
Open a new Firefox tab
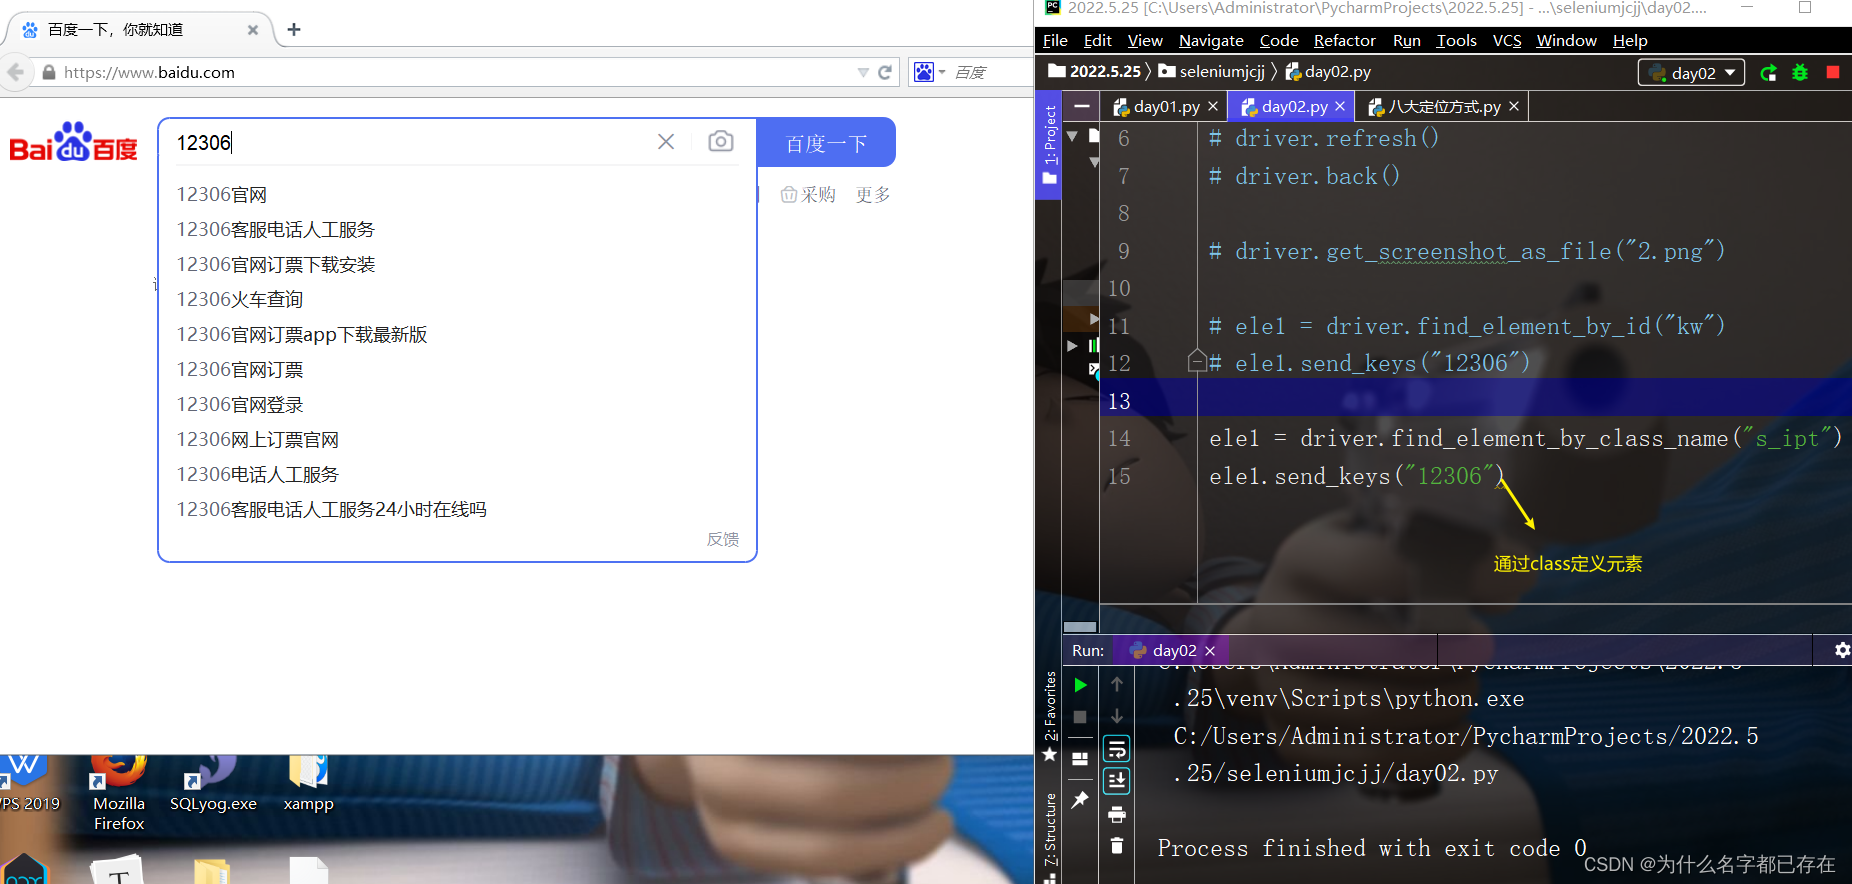(294, 29)
